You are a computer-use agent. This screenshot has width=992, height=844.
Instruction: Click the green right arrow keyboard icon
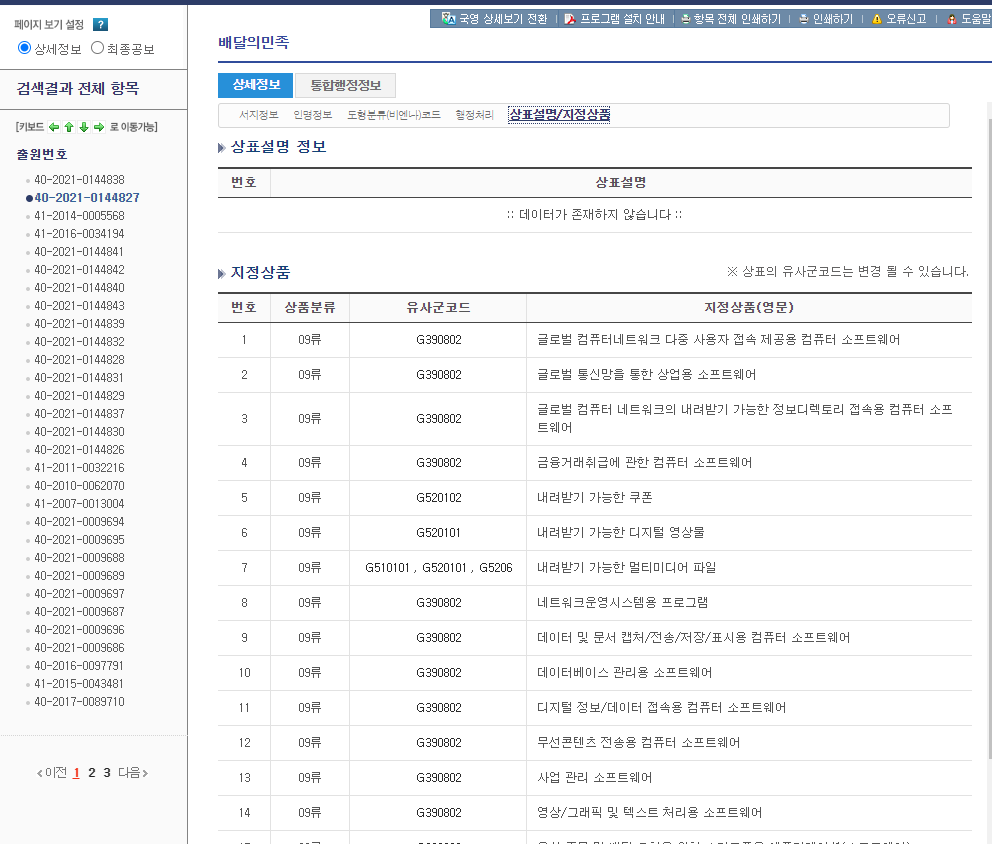99,127
